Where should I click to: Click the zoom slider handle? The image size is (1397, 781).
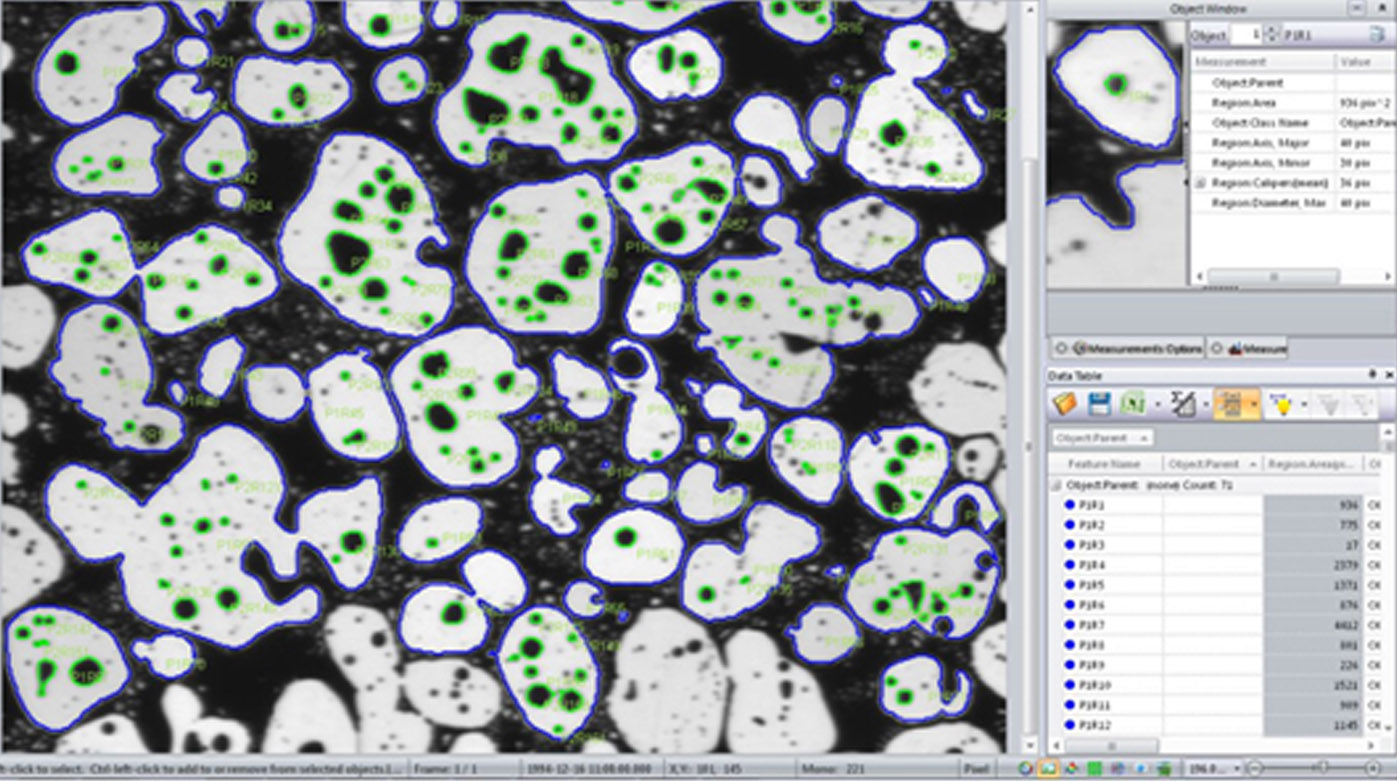1322,768
